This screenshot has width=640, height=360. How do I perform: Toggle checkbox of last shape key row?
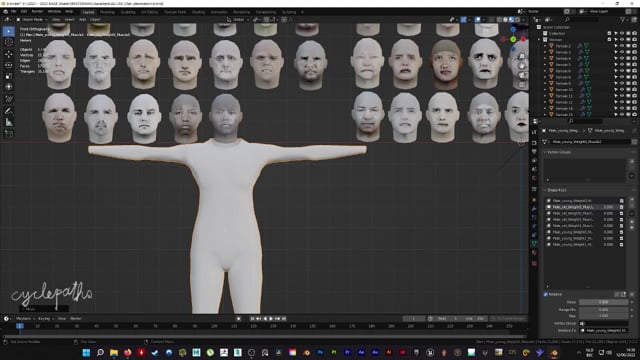tap(622, 245)
